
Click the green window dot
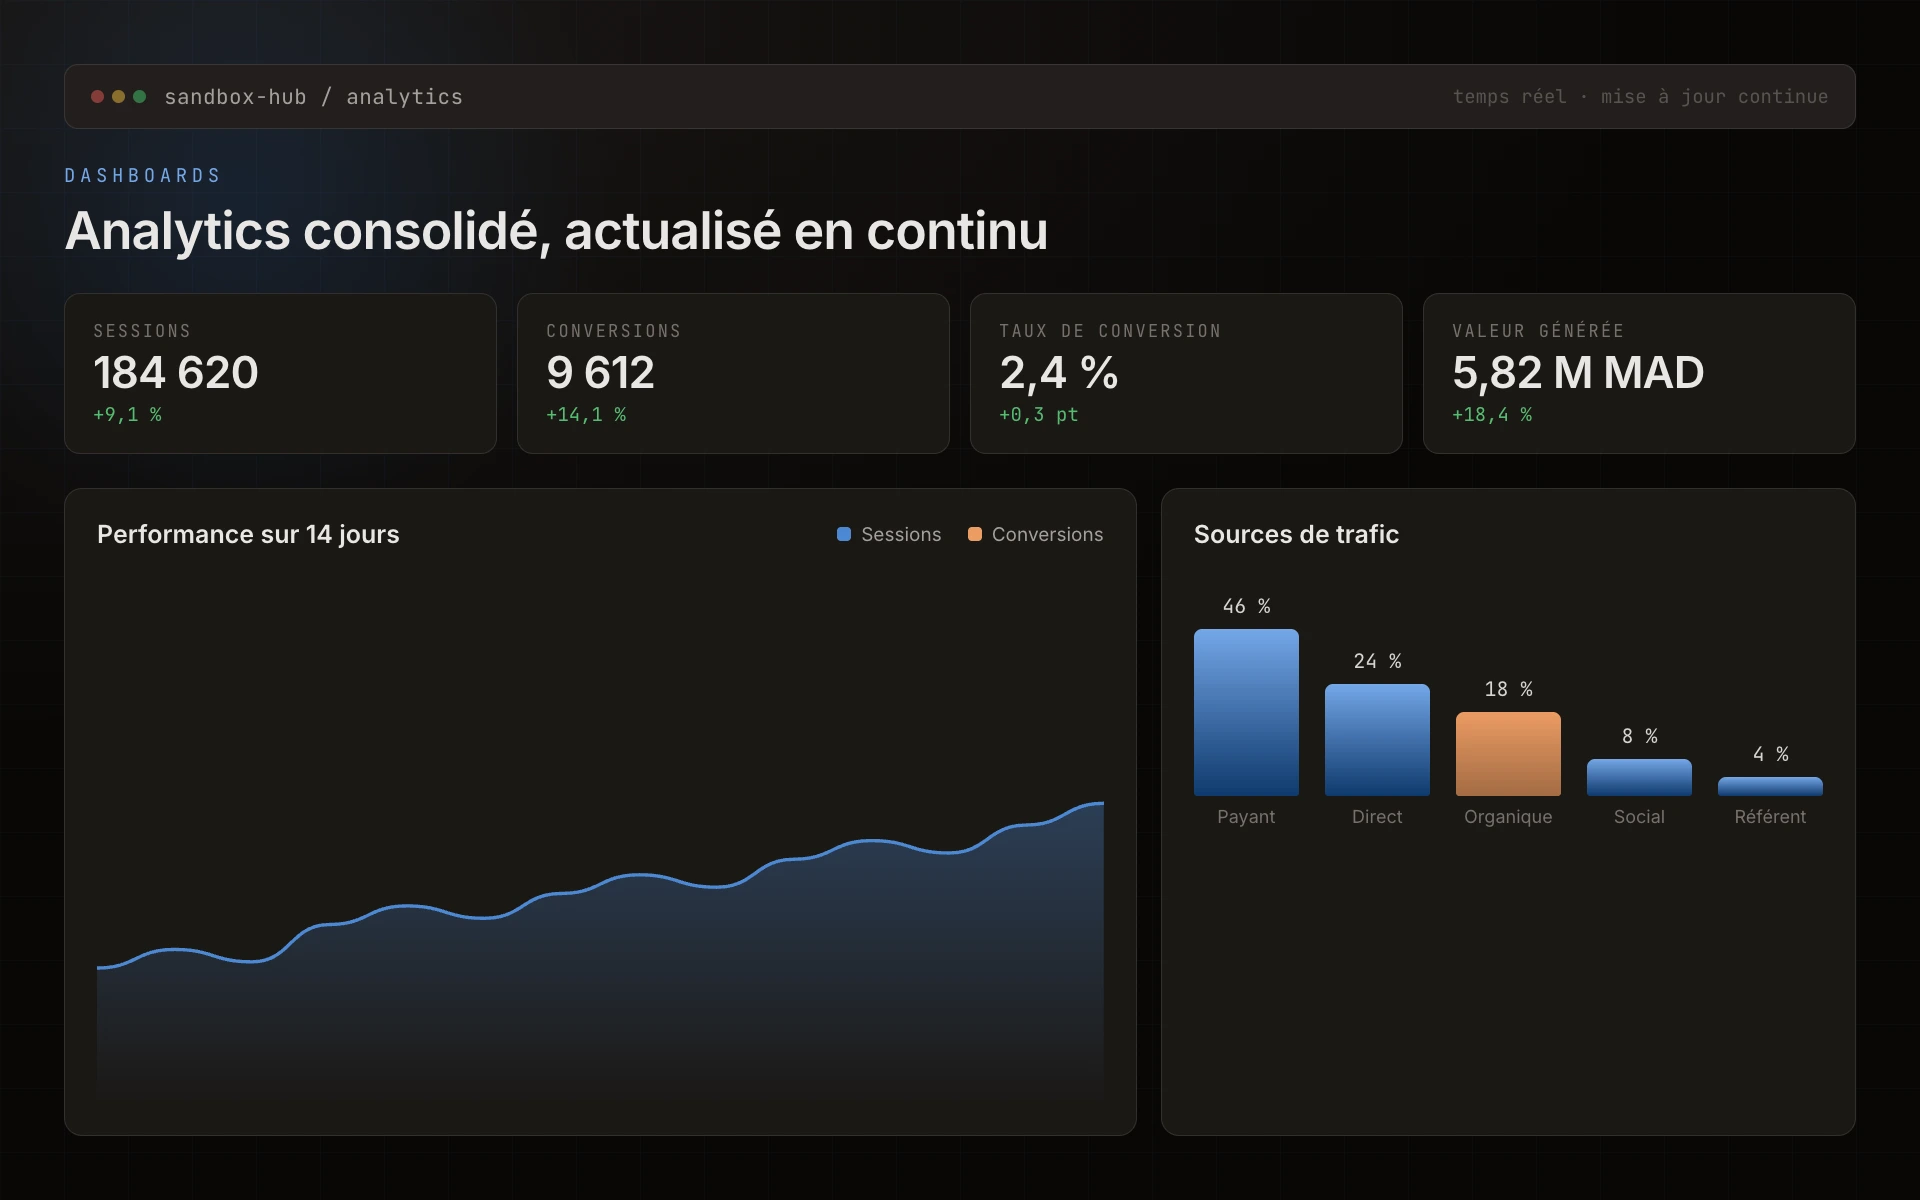point(139,97)
